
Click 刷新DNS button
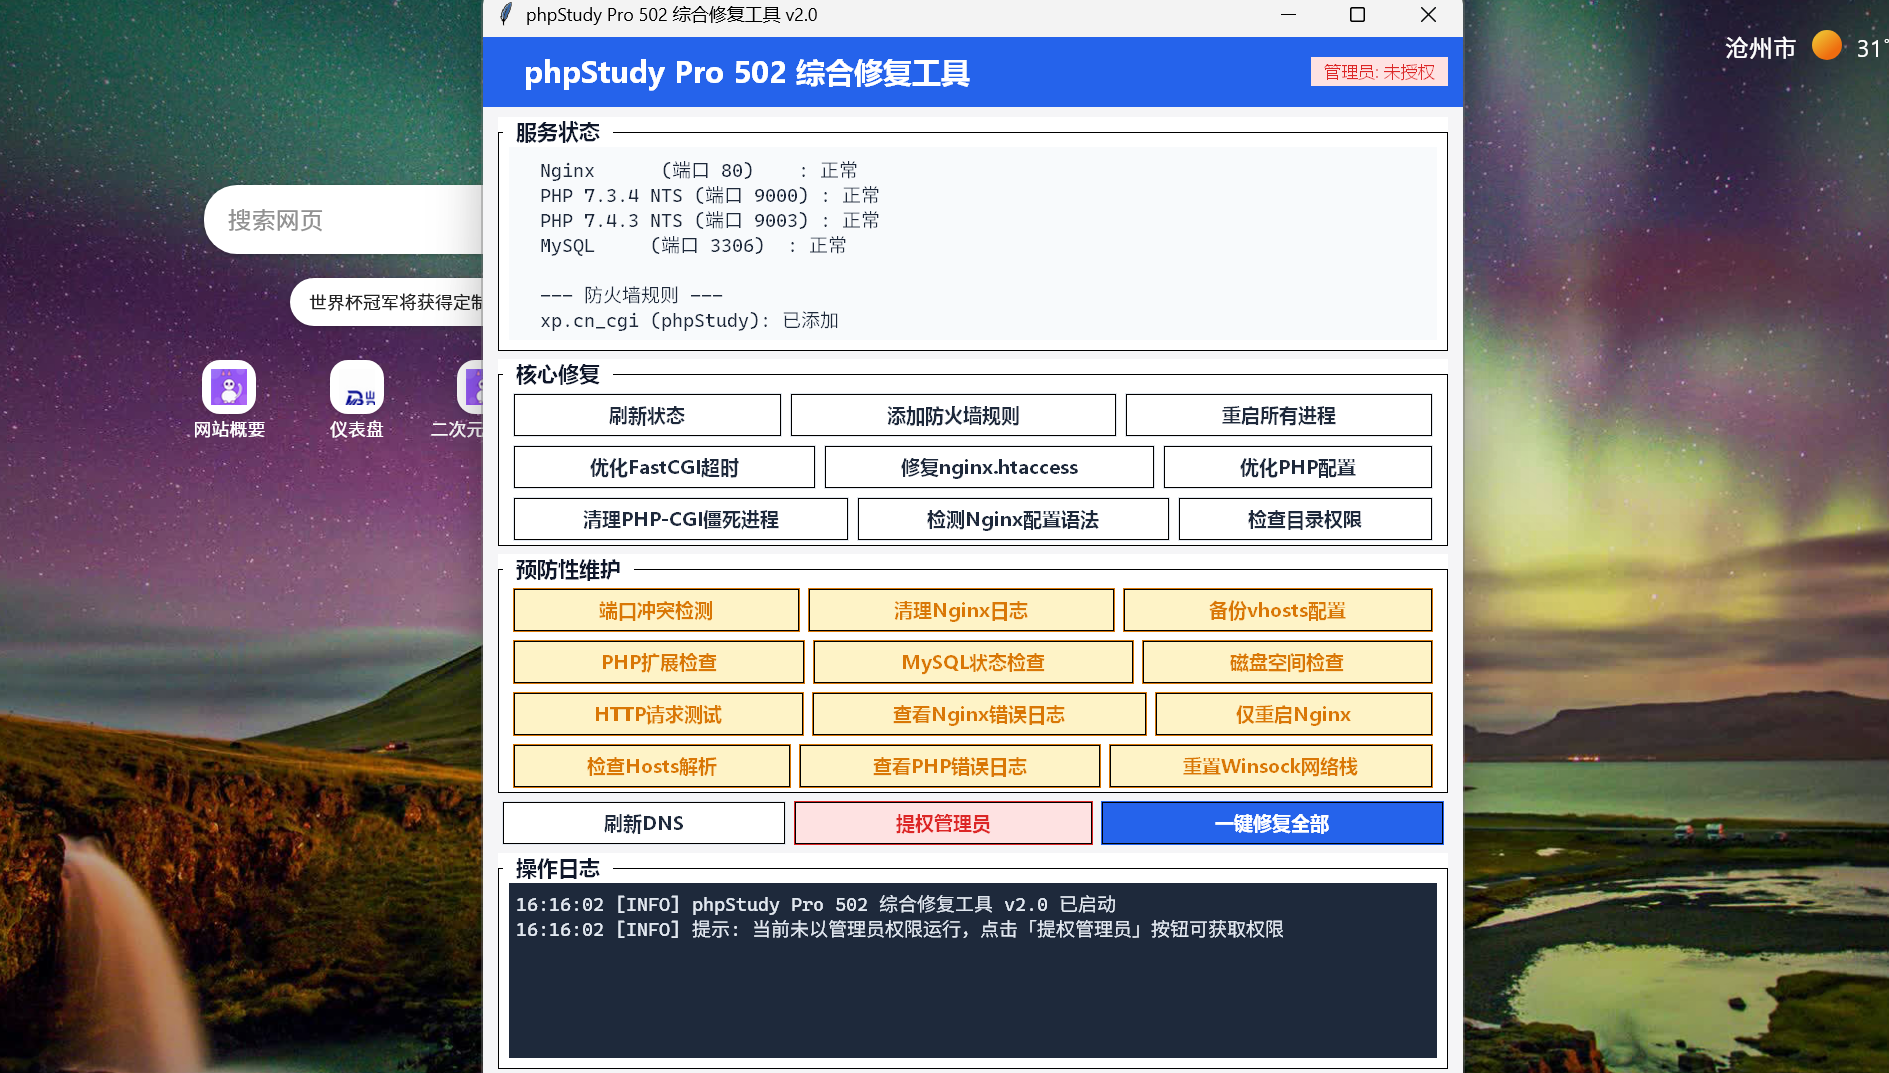coord(644,823)
